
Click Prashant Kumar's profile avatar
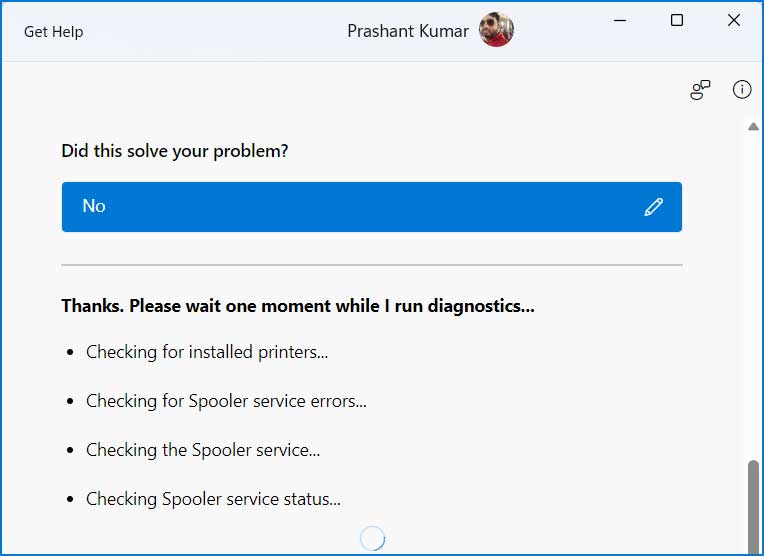(496, 30)
